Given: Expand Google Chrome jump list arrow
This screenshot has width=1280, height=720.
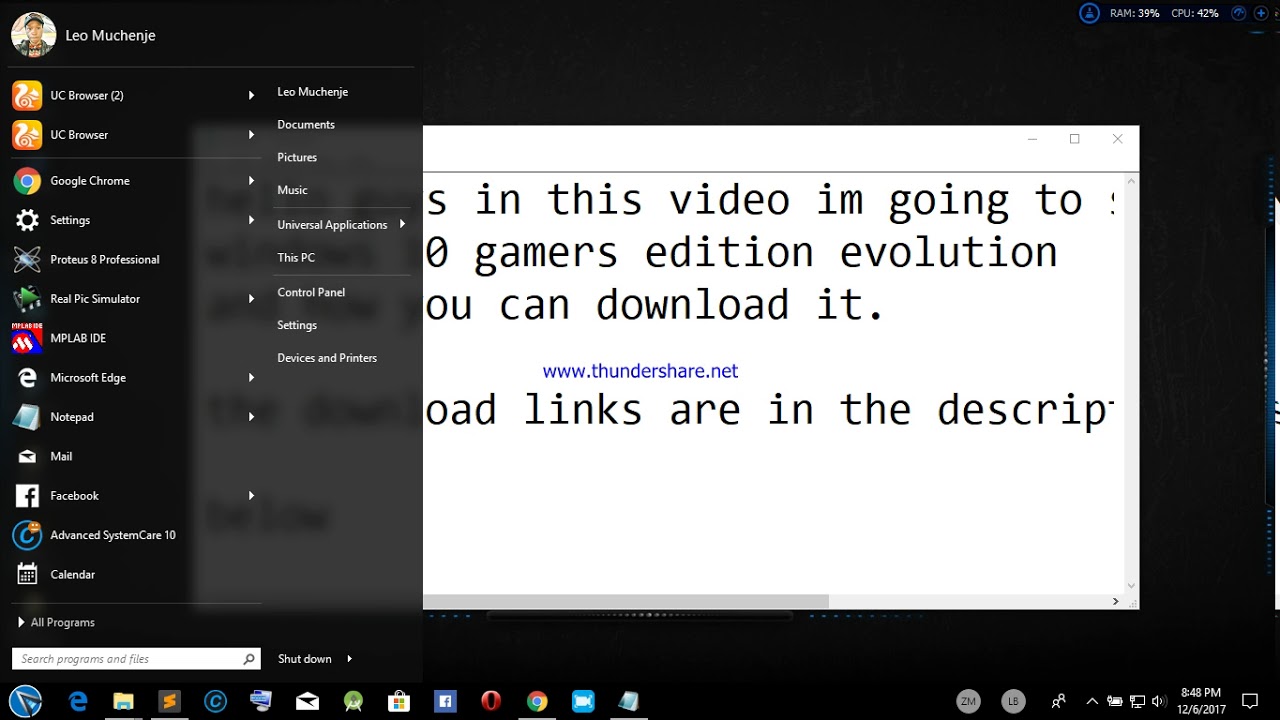Looking at the screenshot, I should [x=252, y=181].
